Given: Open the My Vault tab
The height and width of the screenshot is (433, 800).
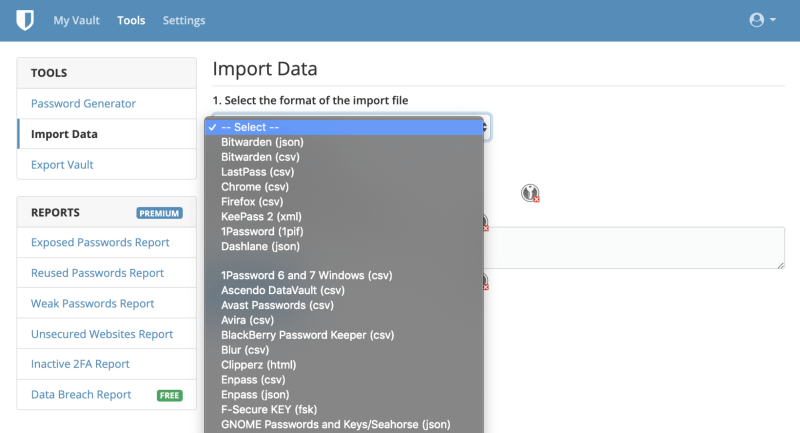Looking at the screenshot, I should tap(76, 20).
